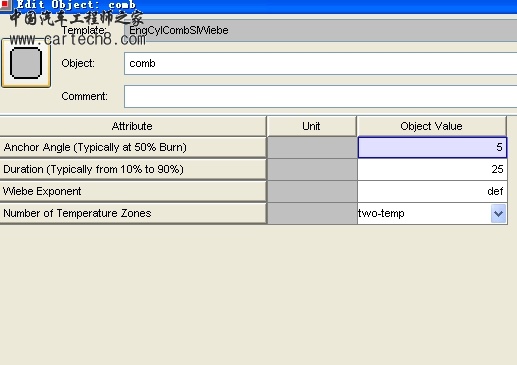Click the Attribute column header
The height and width of the screenshot is (365, 517).
tap(132, 126)
